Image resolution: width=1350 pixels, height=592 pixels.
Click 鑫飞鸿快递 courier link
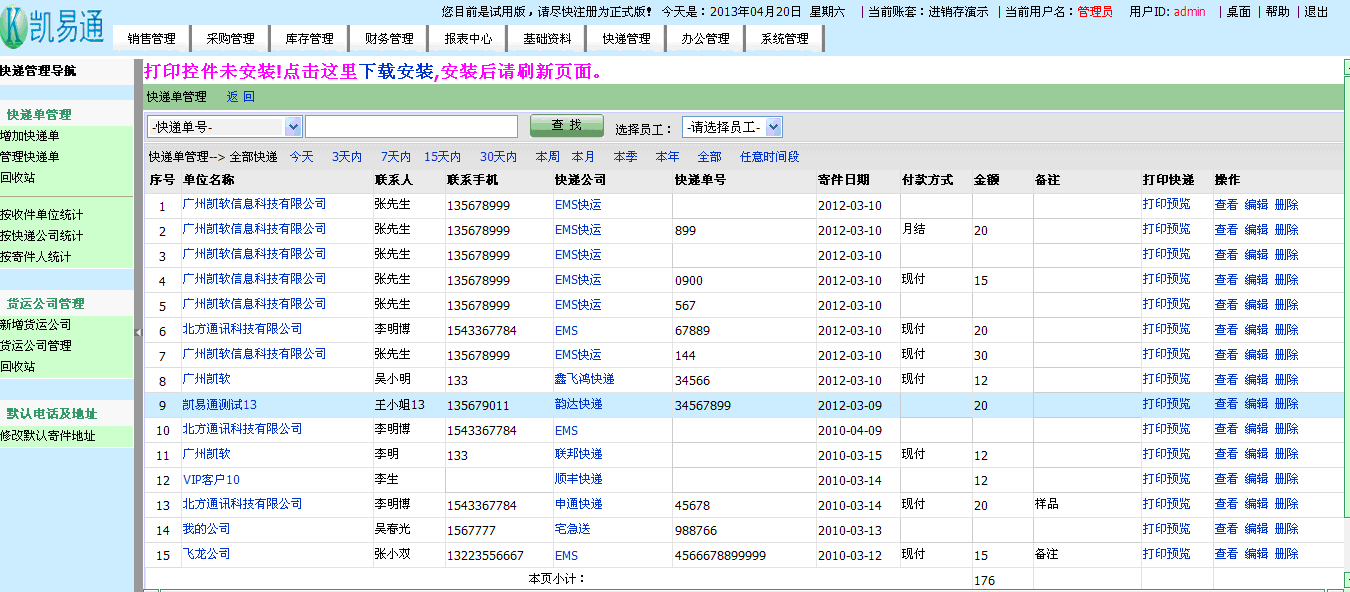tap(585, 379)
